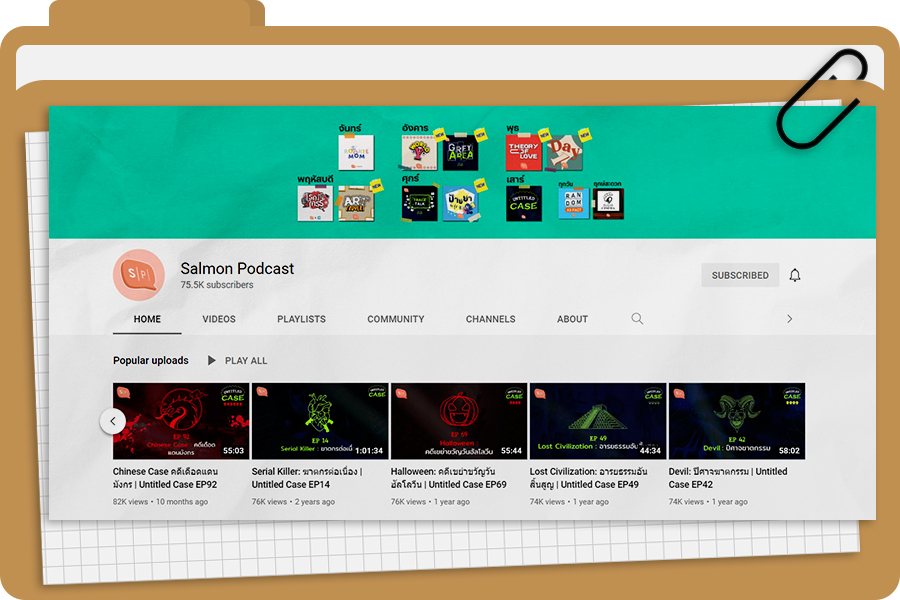Click the 55:44 duration badge
This screenshot has height=600, width=900.
511,451
